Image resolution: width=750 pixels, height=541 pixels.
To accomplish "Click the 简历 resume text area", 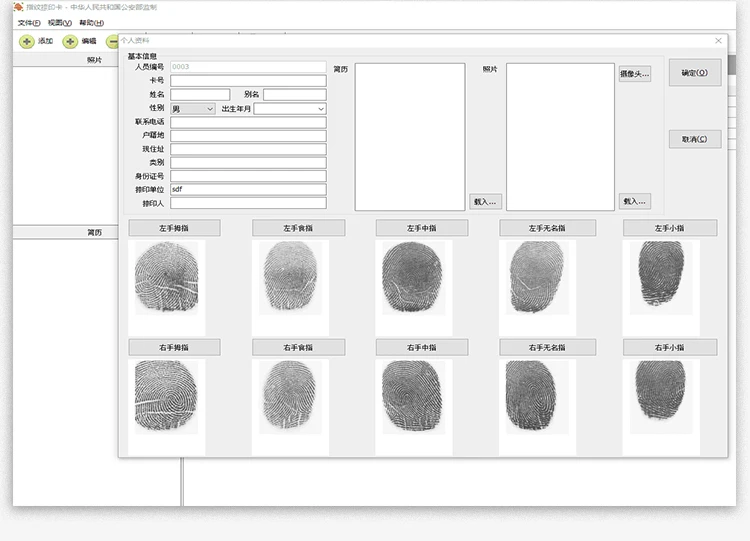I will point(410,137).
